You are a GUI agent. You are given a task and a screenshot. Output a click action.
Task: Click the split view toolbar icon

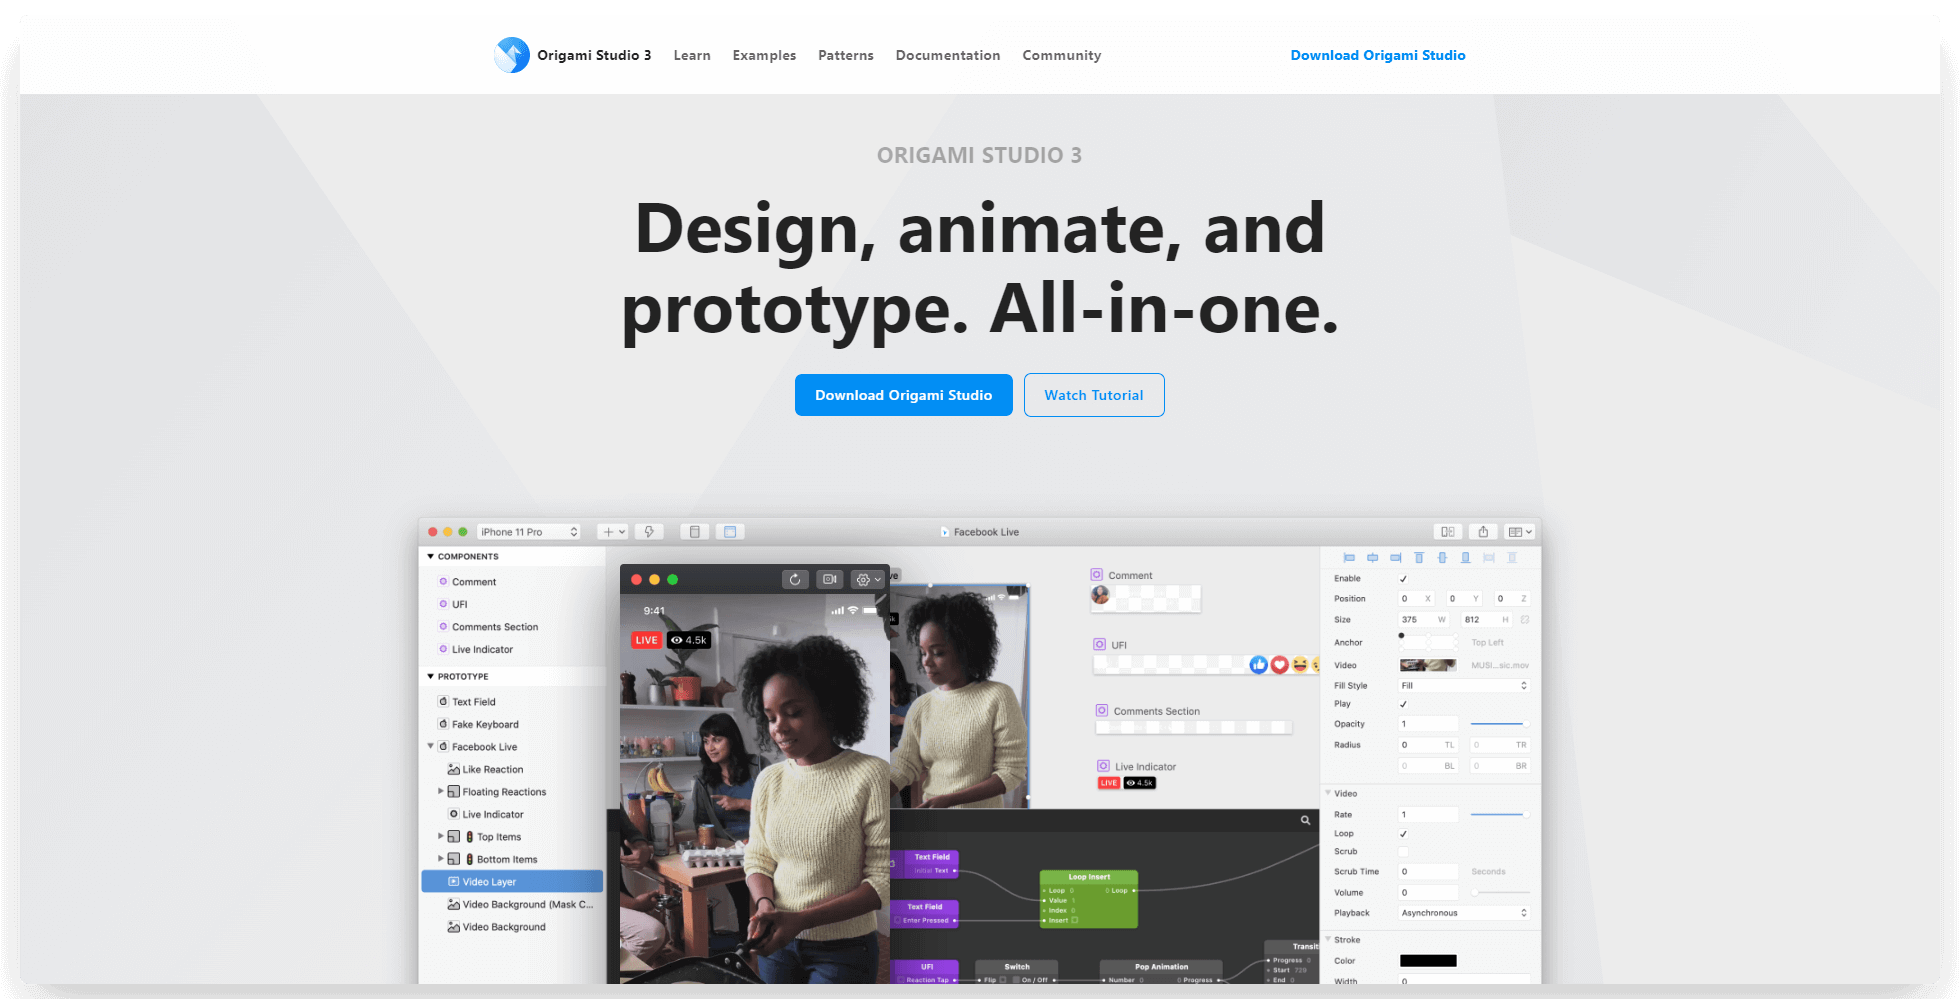coord(1447,532)
